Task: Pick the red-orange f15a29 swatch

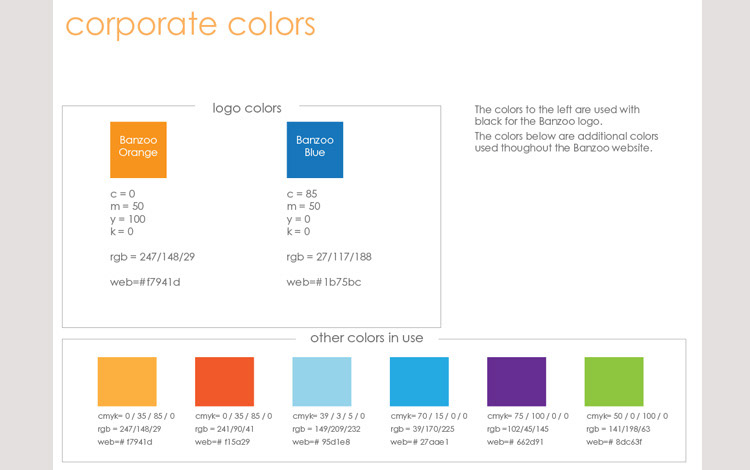Action: pos(223,381)
